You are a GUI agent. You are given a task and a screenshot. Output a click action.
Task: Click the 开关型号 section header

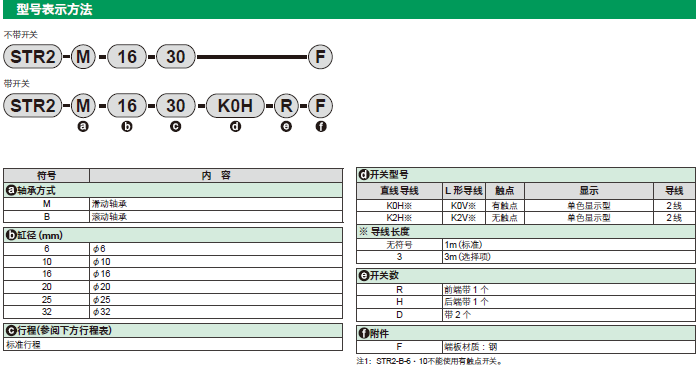pos(526,175)
